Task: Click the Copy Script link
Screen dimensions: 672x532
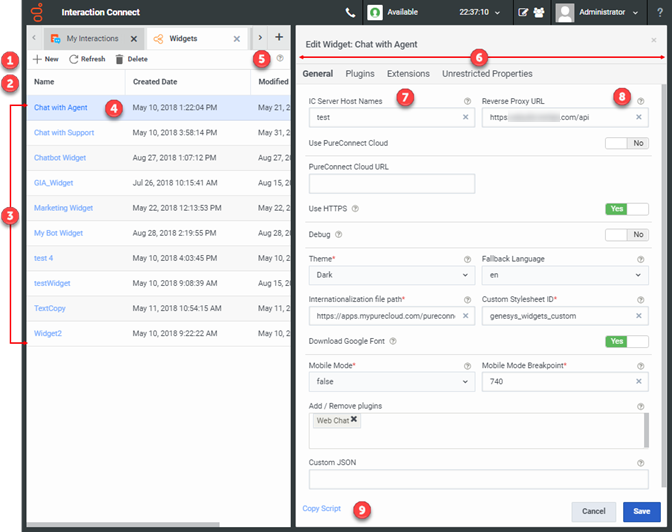Action: [322, 509]
